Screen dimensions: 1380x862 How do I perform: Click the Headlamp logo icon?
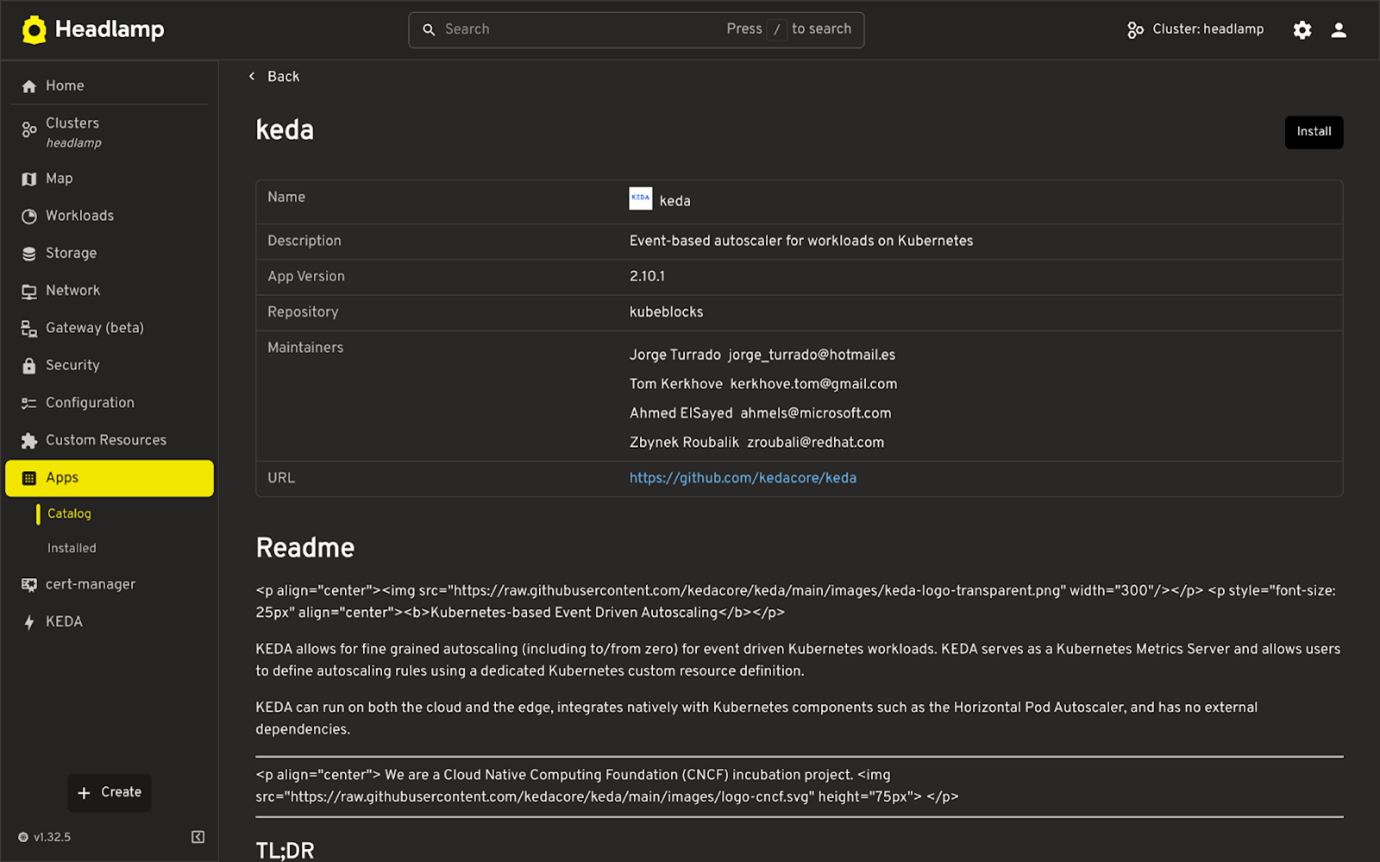coord(34,30)
